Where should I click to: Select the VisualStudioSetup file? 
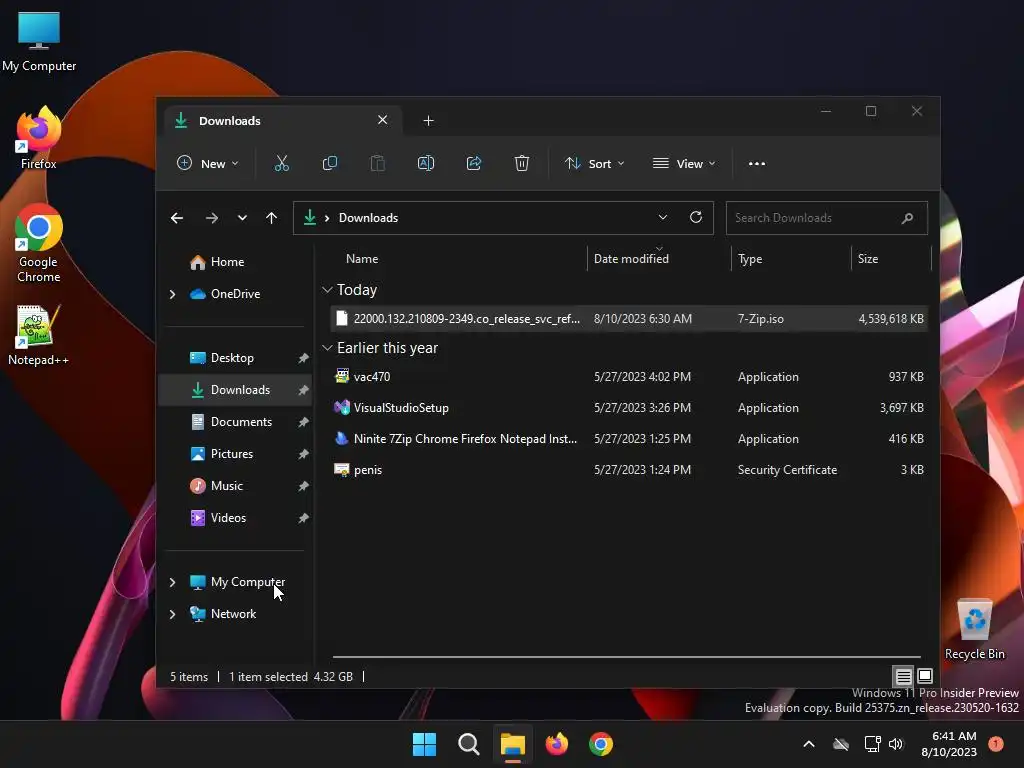pyautogui.click(x=629, y=408)
